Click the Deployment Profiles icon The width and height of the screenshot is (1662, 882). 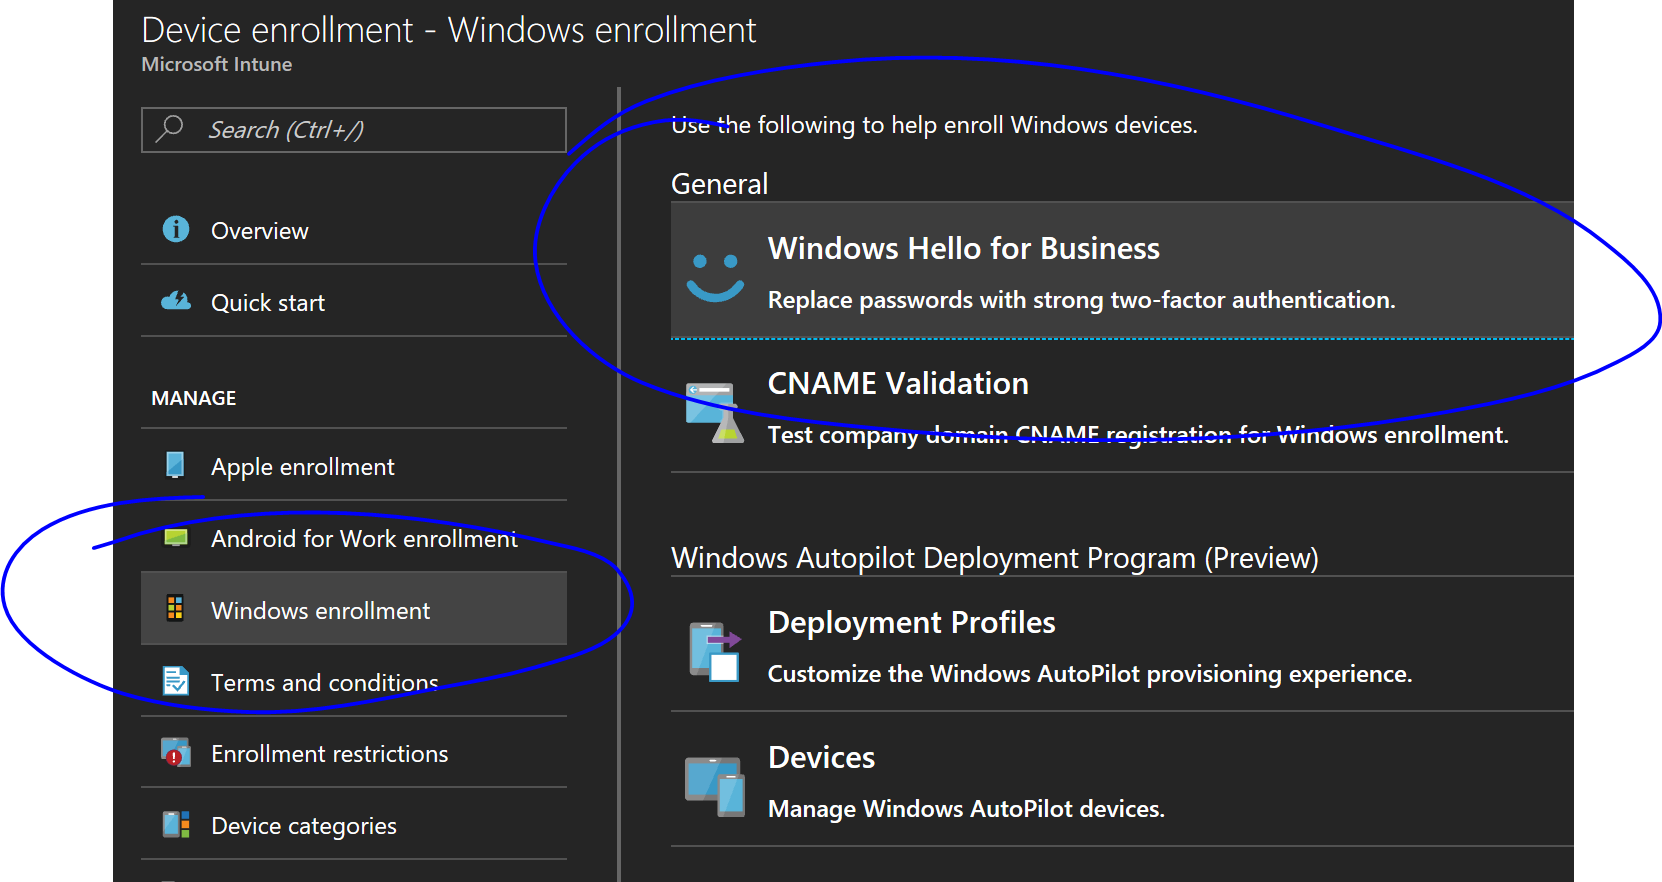[715, 651]
